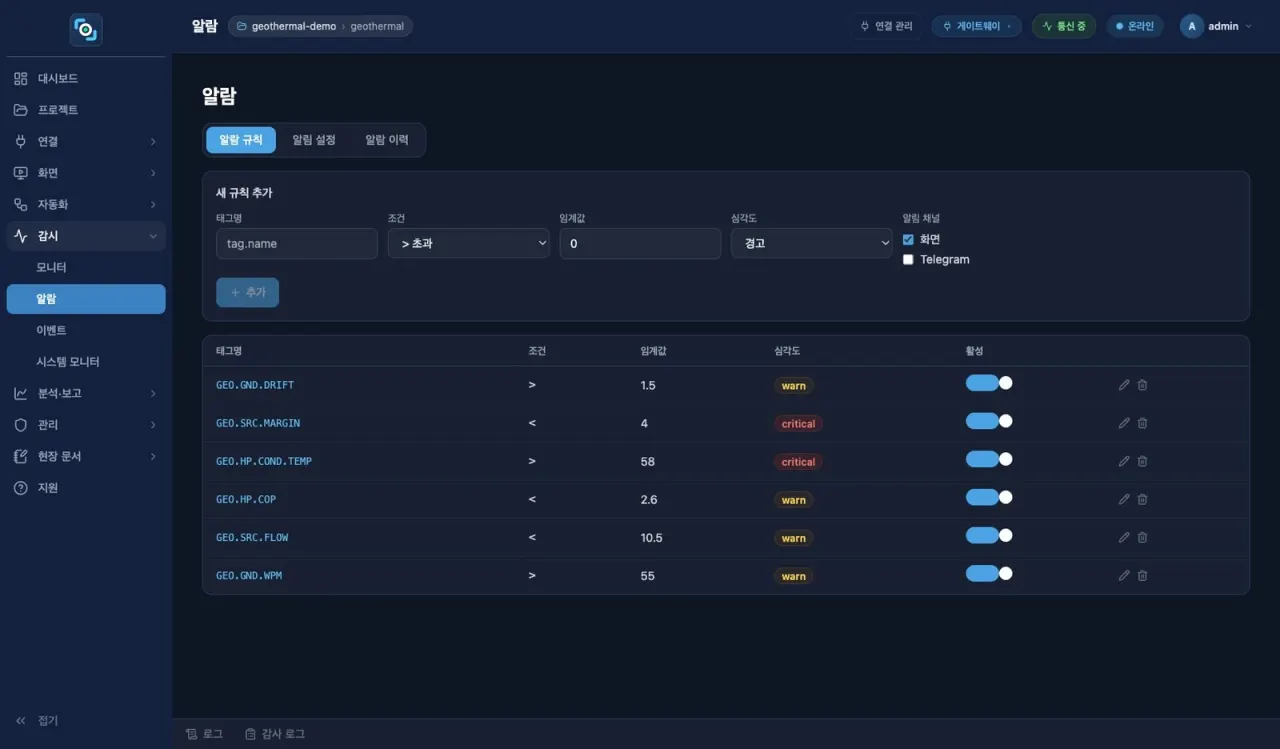
Task: Open 모니터 under 감시 in the sidebar
Action: click(86, 268)
